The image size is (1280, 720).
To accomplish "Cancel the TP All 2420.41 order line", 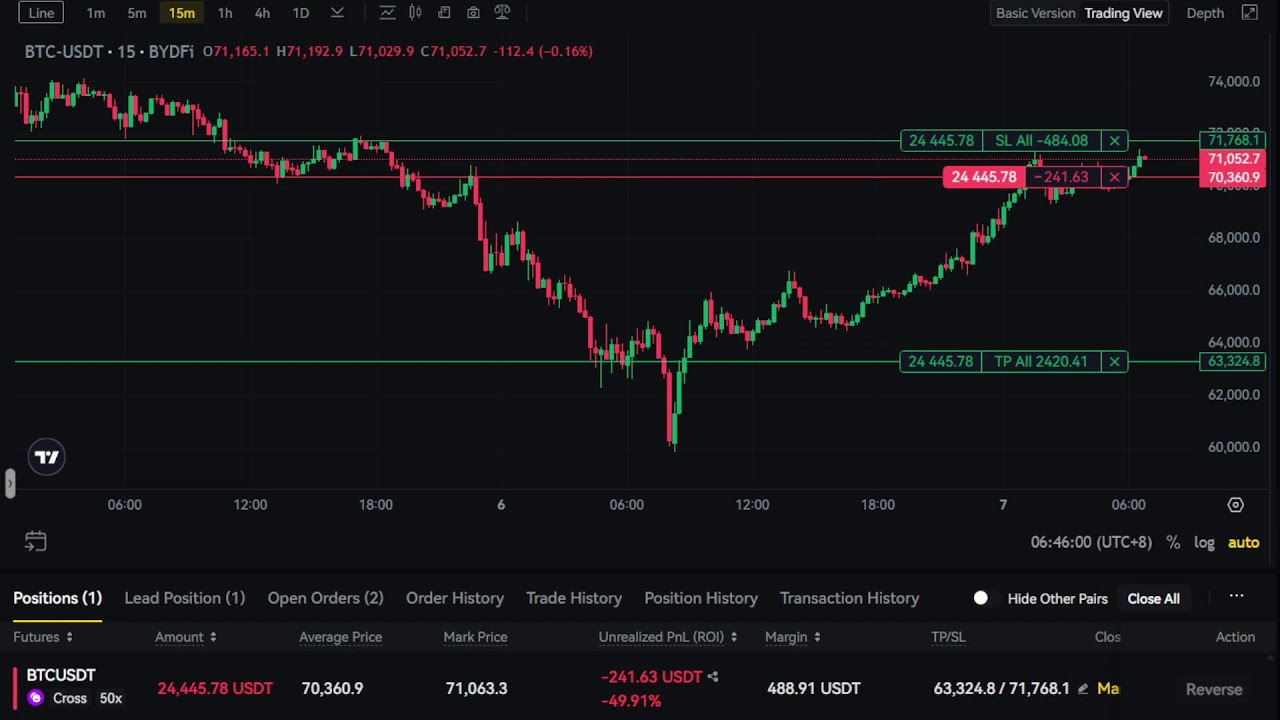I will coord(1114,362).
